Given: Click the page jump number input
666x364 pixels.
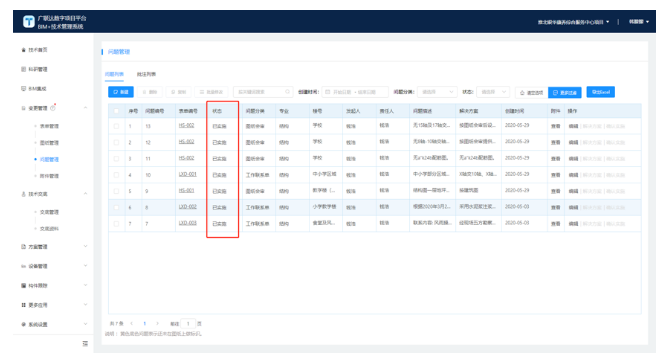Looking at the screenshot, I should 188,324.
